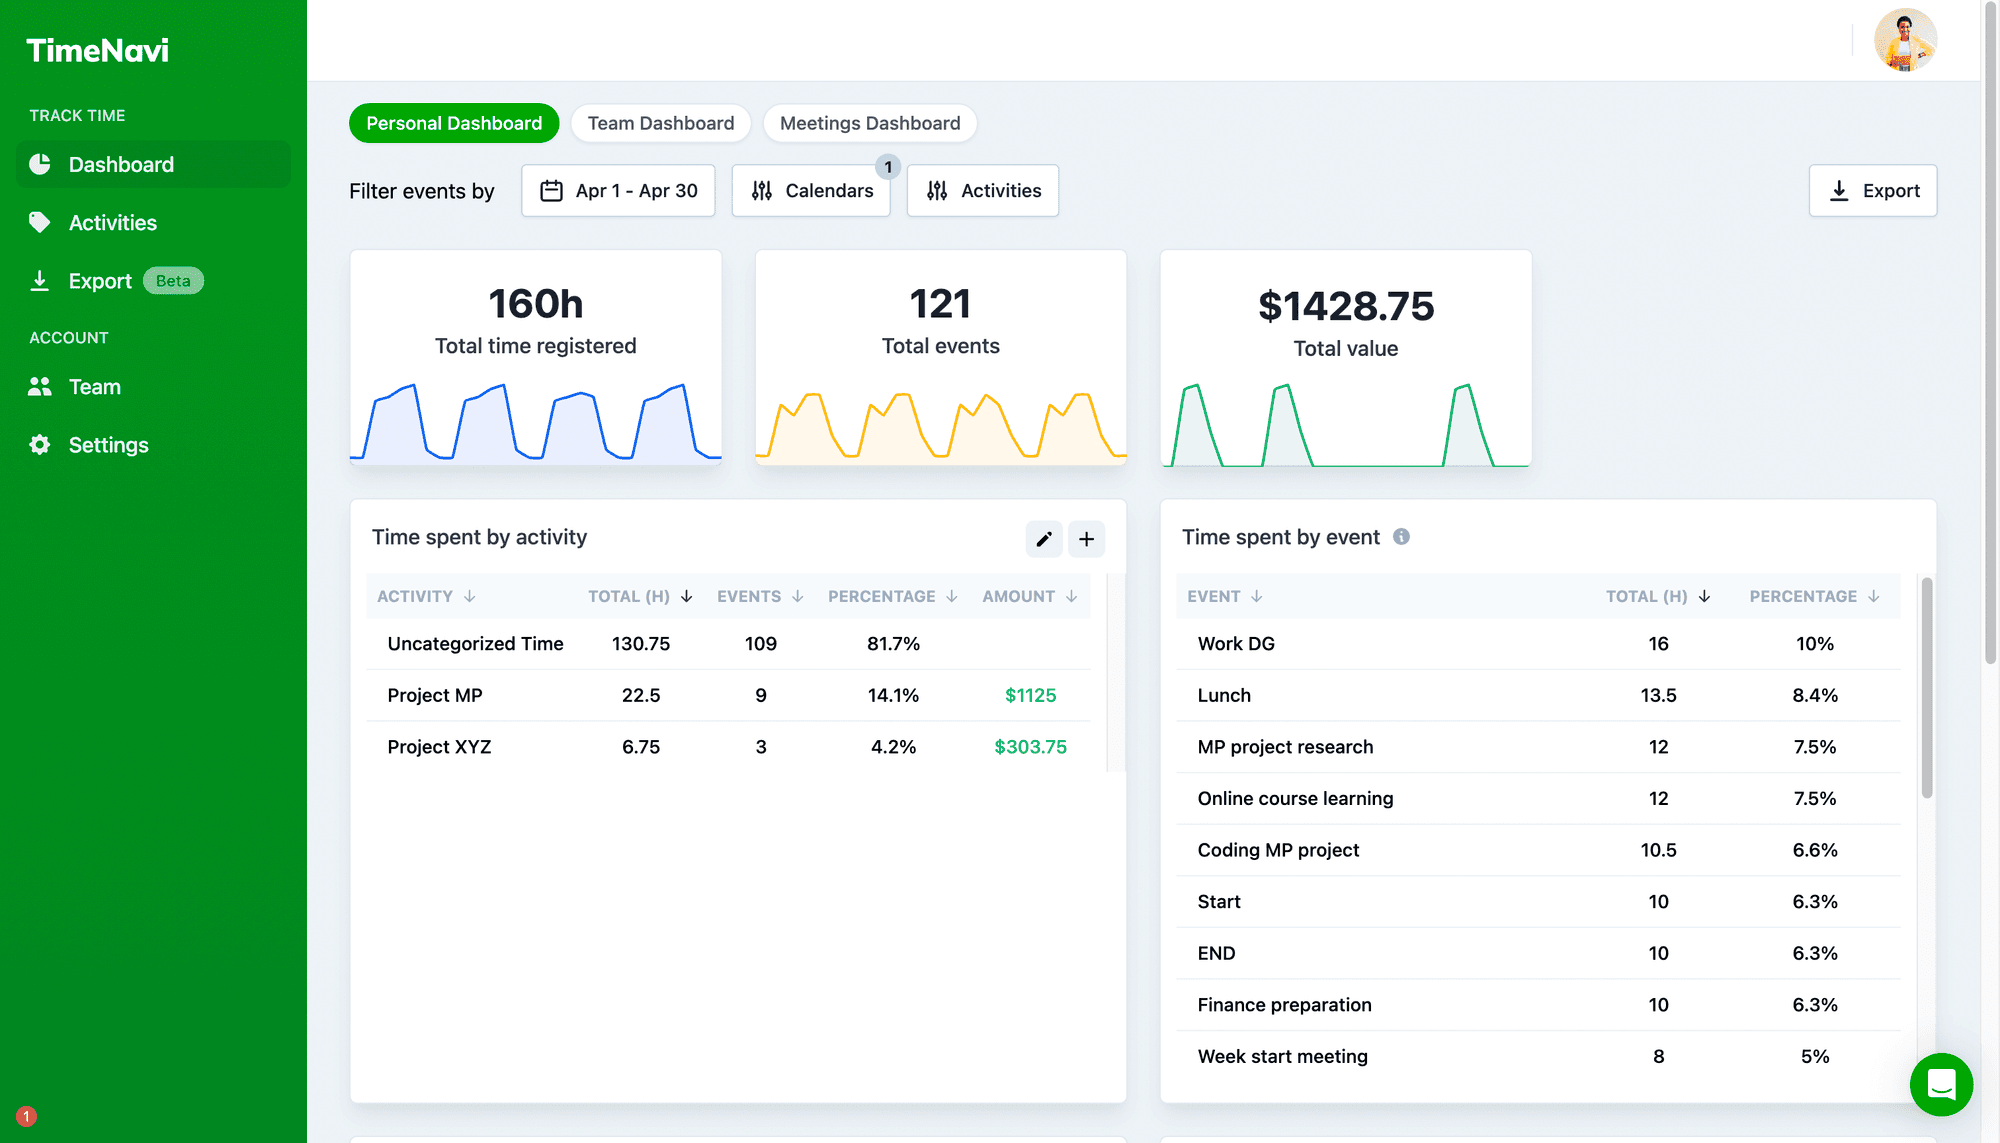Click the Team people icon in sidebar
The height and width of the screenshot is (1143, 2000).
(x=40, y=387)
